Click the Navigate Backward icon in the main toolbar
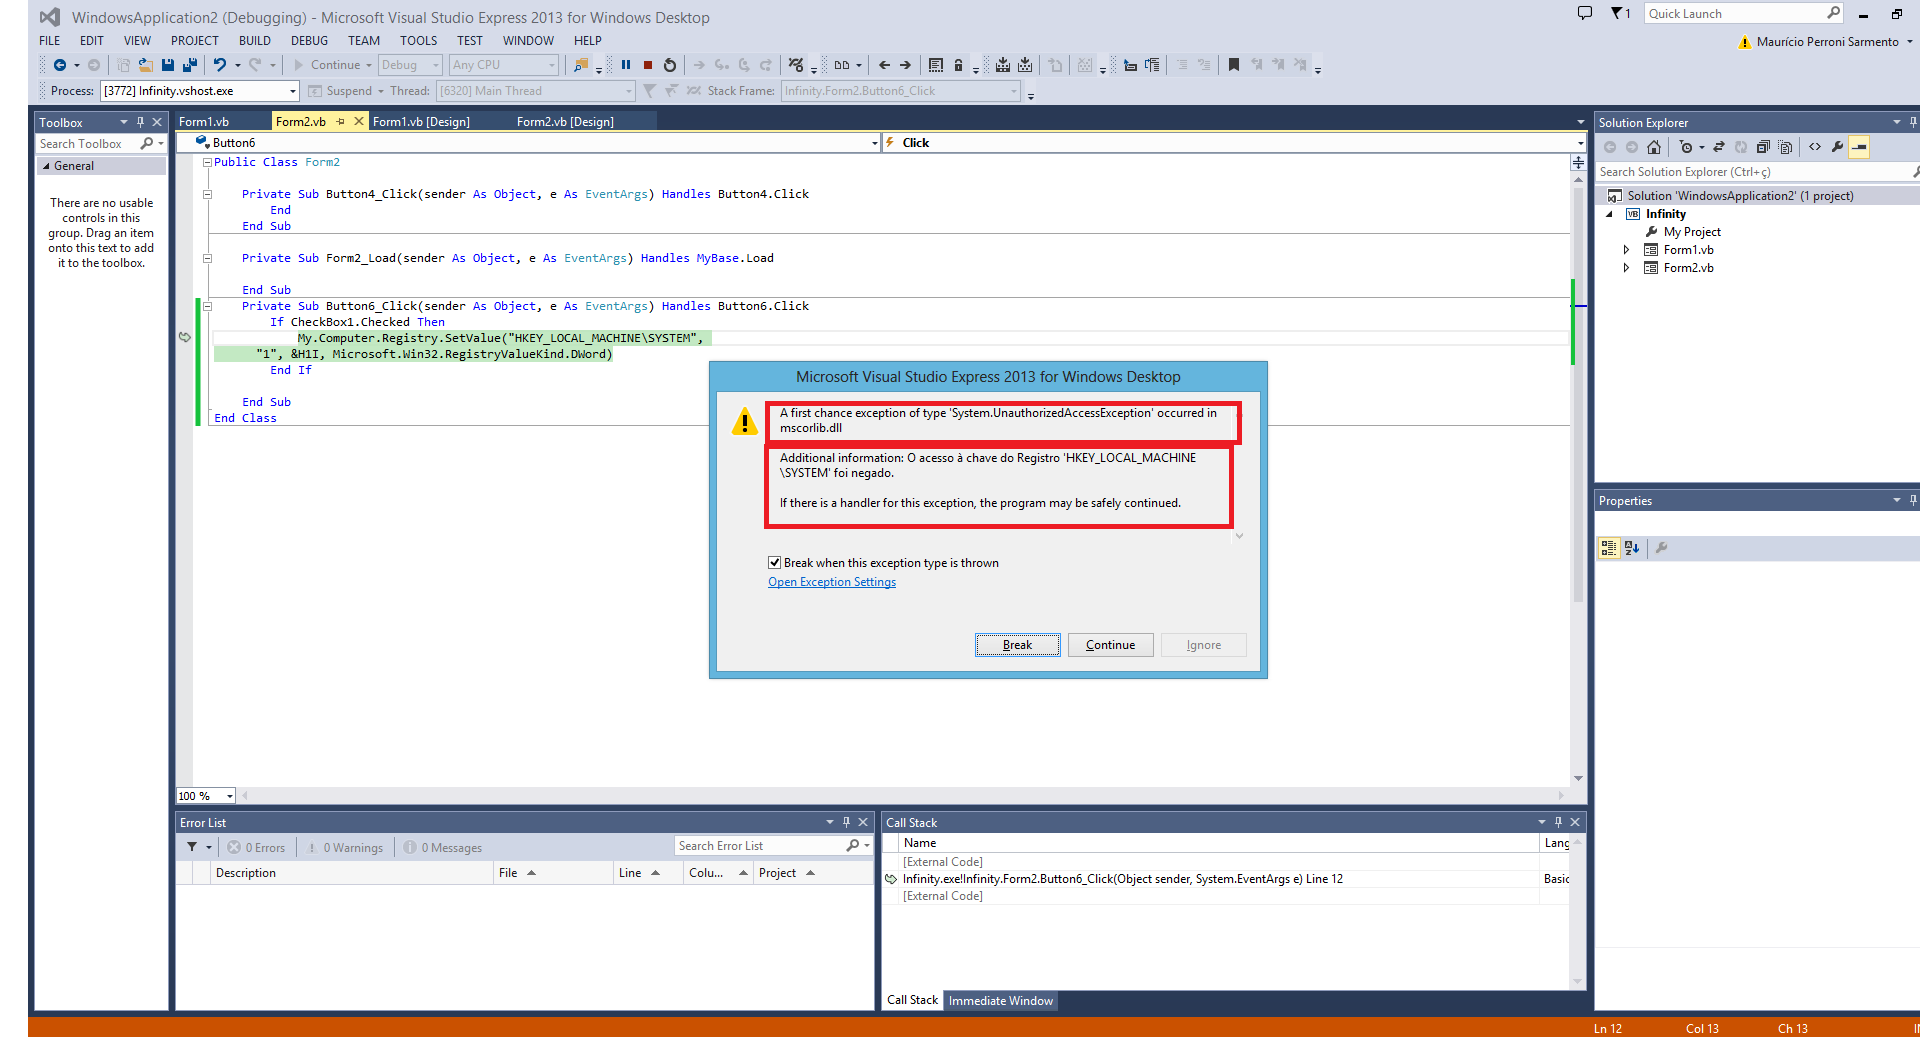Viewport: 1920px width, 1037px height. pyautogui.click(x=60, y=65)
